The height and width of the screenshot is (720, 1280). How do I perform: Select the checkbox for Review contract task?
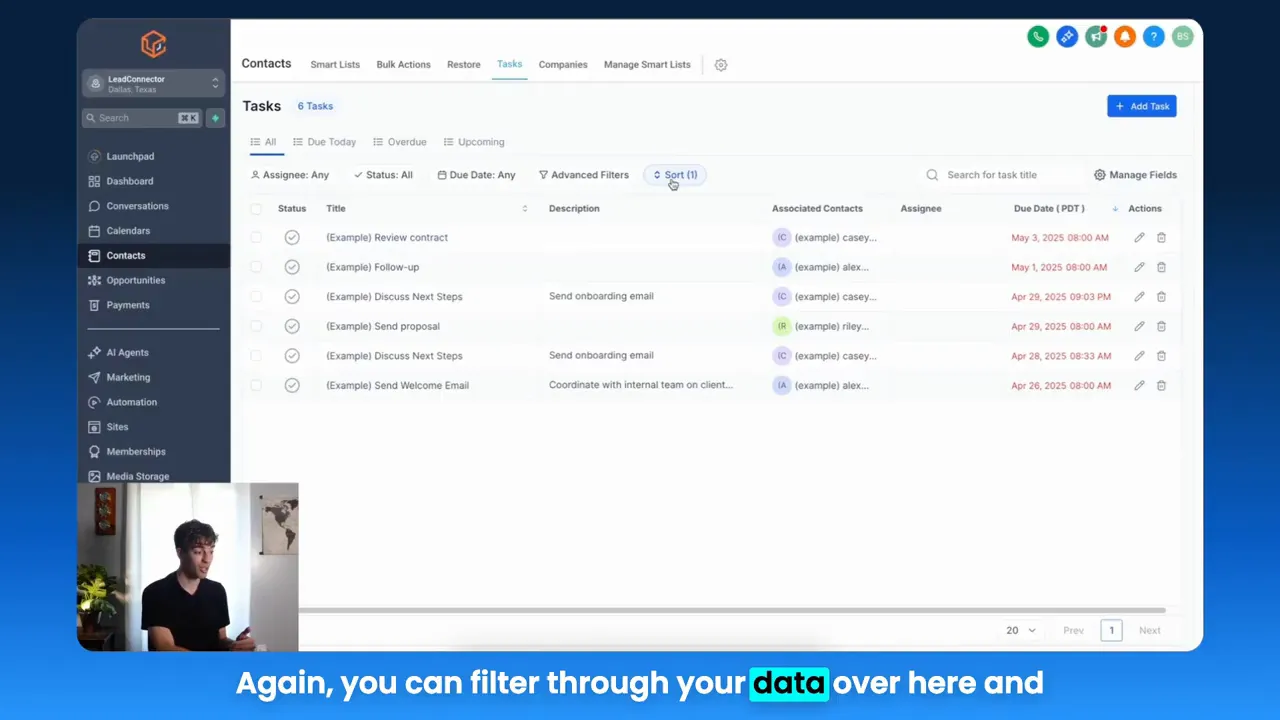(x=256, y=237)
